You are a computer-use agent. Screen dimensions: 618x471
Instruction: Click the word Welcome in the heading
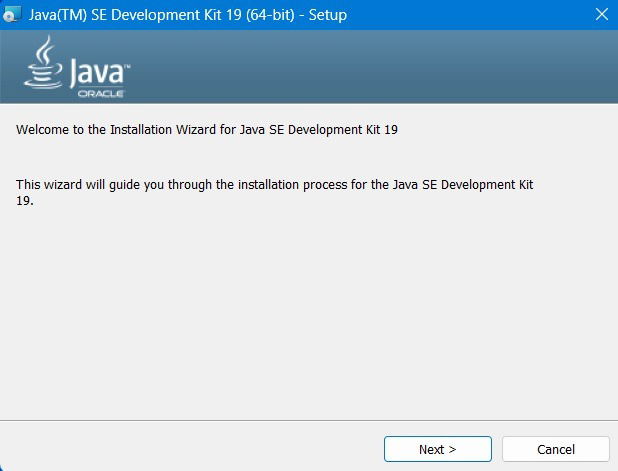(x=44, y=130)
